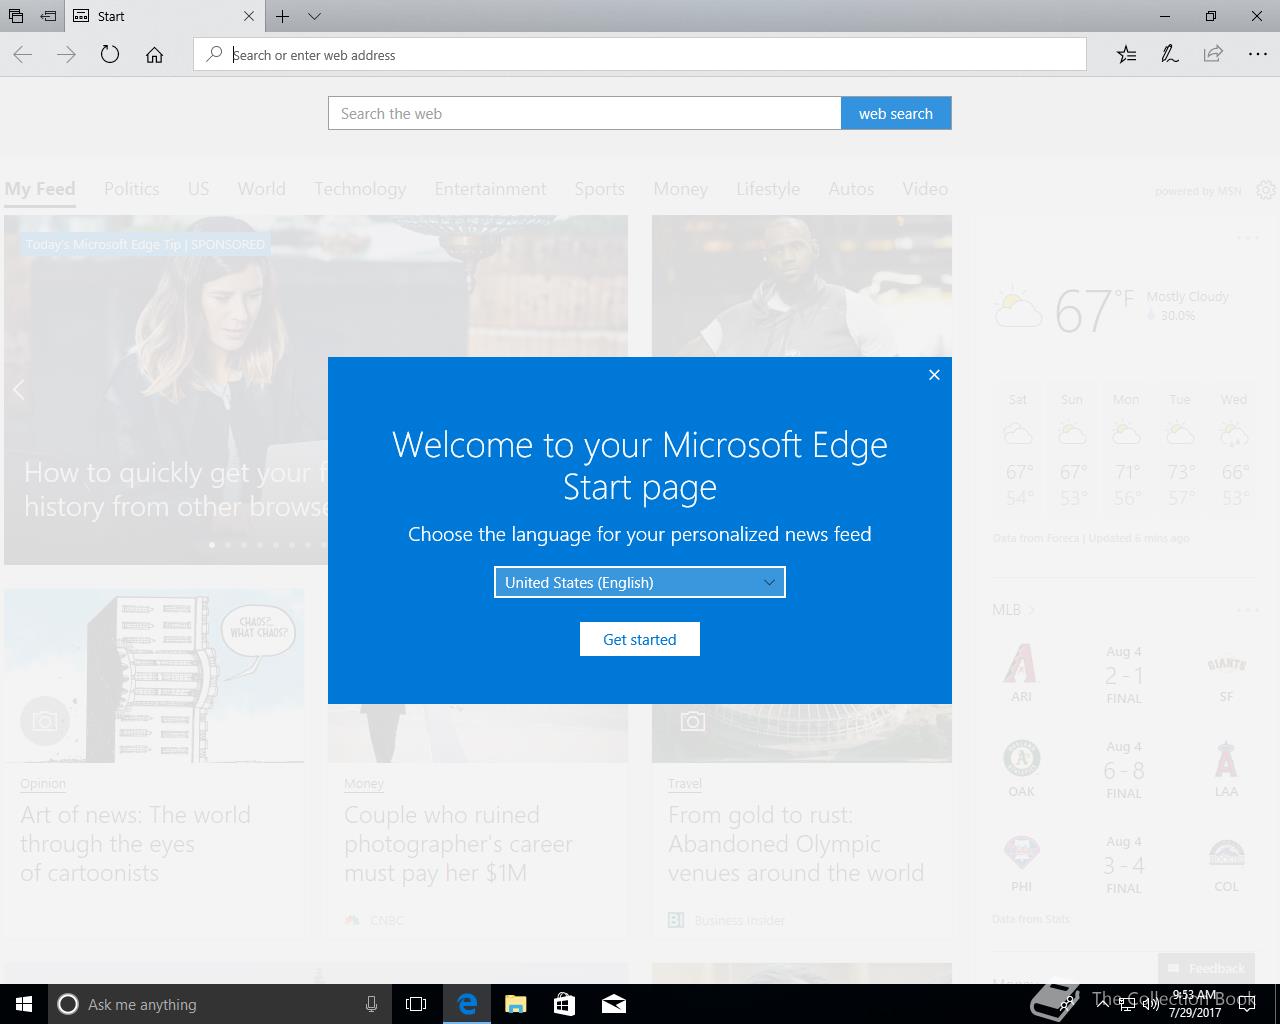
Task: Open the Store icon on the taskbar
Action: click(x=564, y=1004)
